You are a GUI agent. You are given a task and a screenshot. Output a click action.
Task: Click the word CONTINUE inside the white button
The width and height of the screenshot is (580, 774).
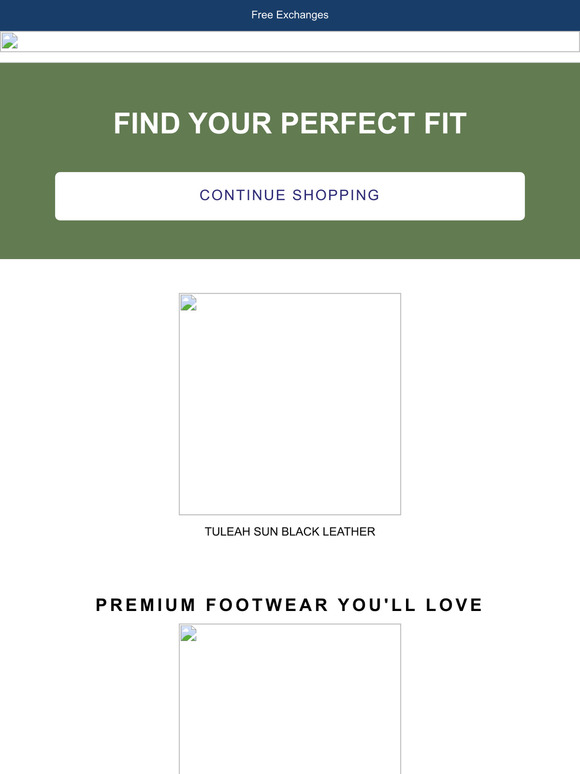tap(242, 195)
